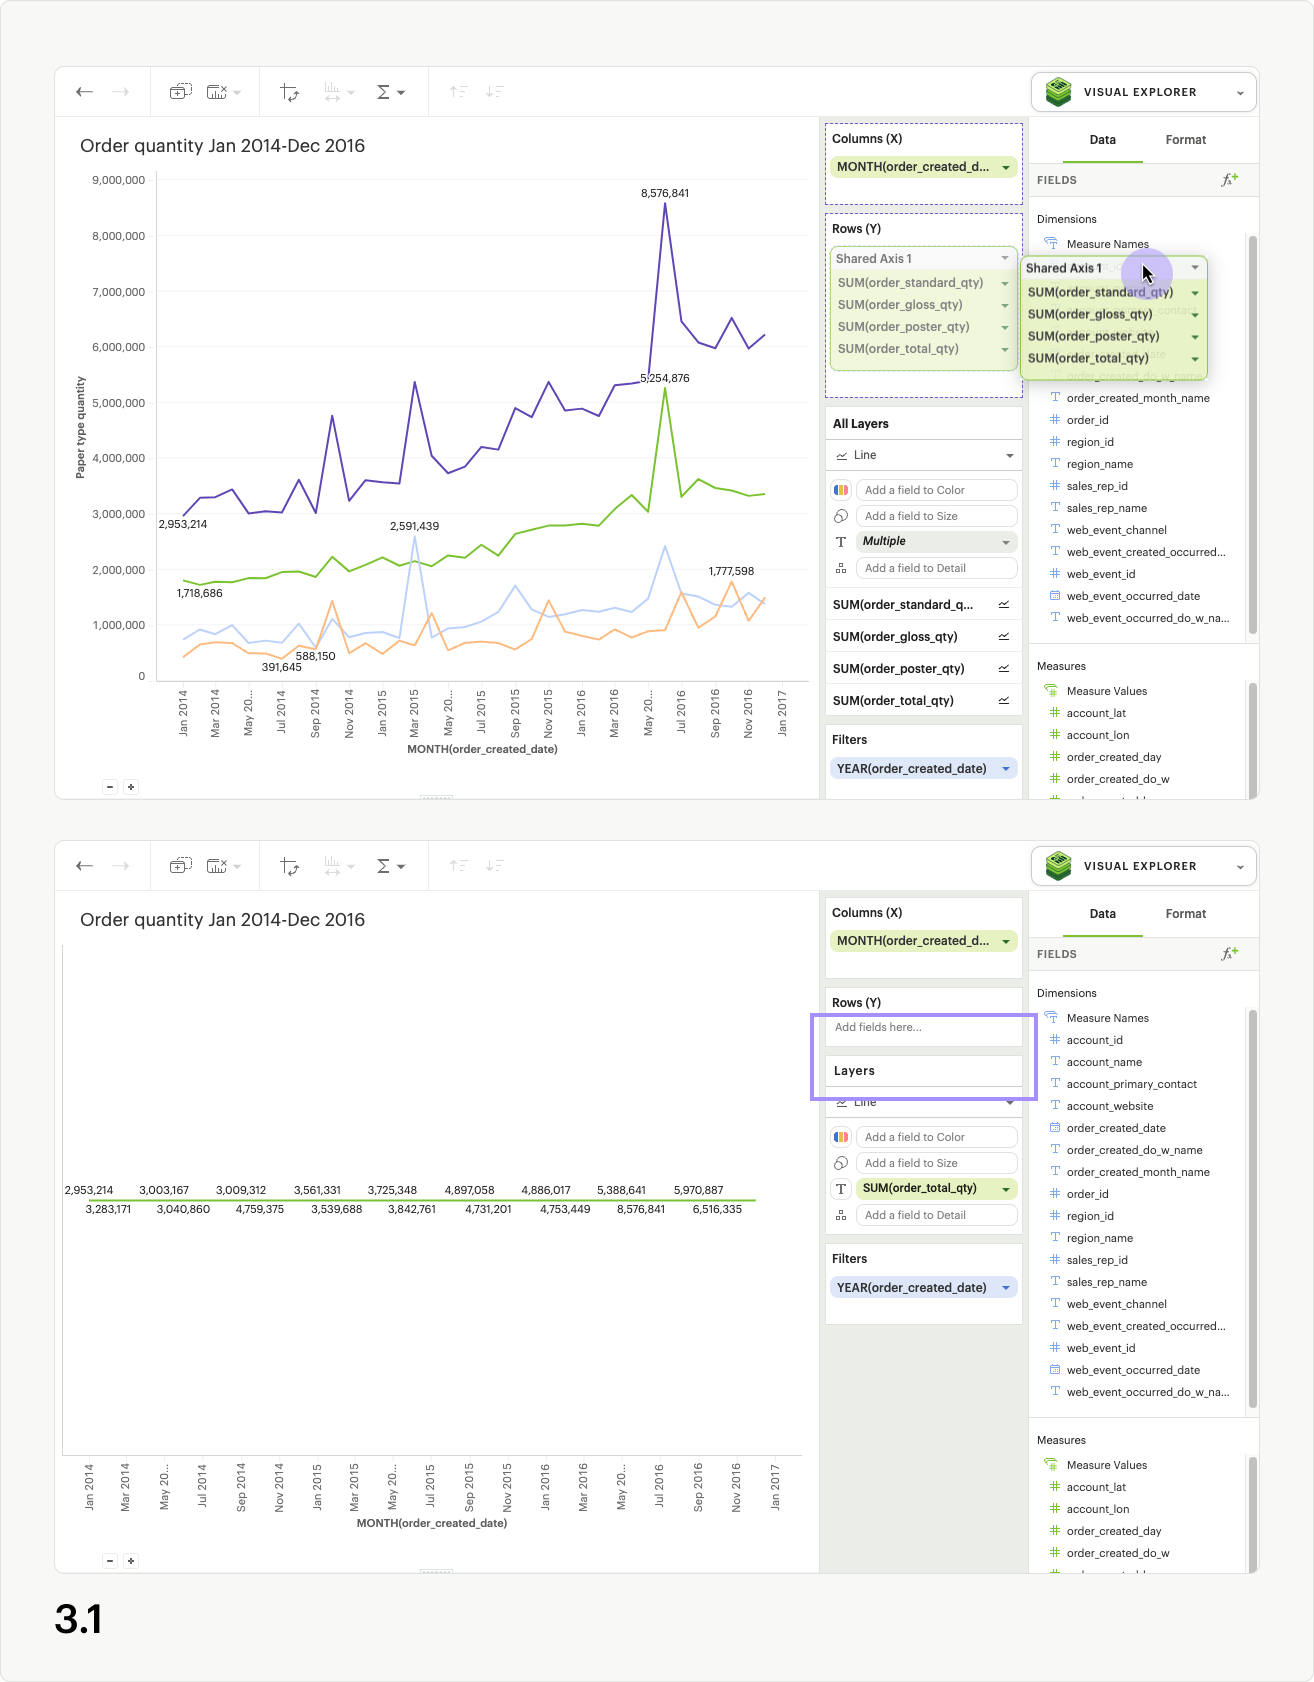Expand the Visual Explorer selector in the top panel
Viewport: 1314px width, 1682px height.
point(1240,93)
